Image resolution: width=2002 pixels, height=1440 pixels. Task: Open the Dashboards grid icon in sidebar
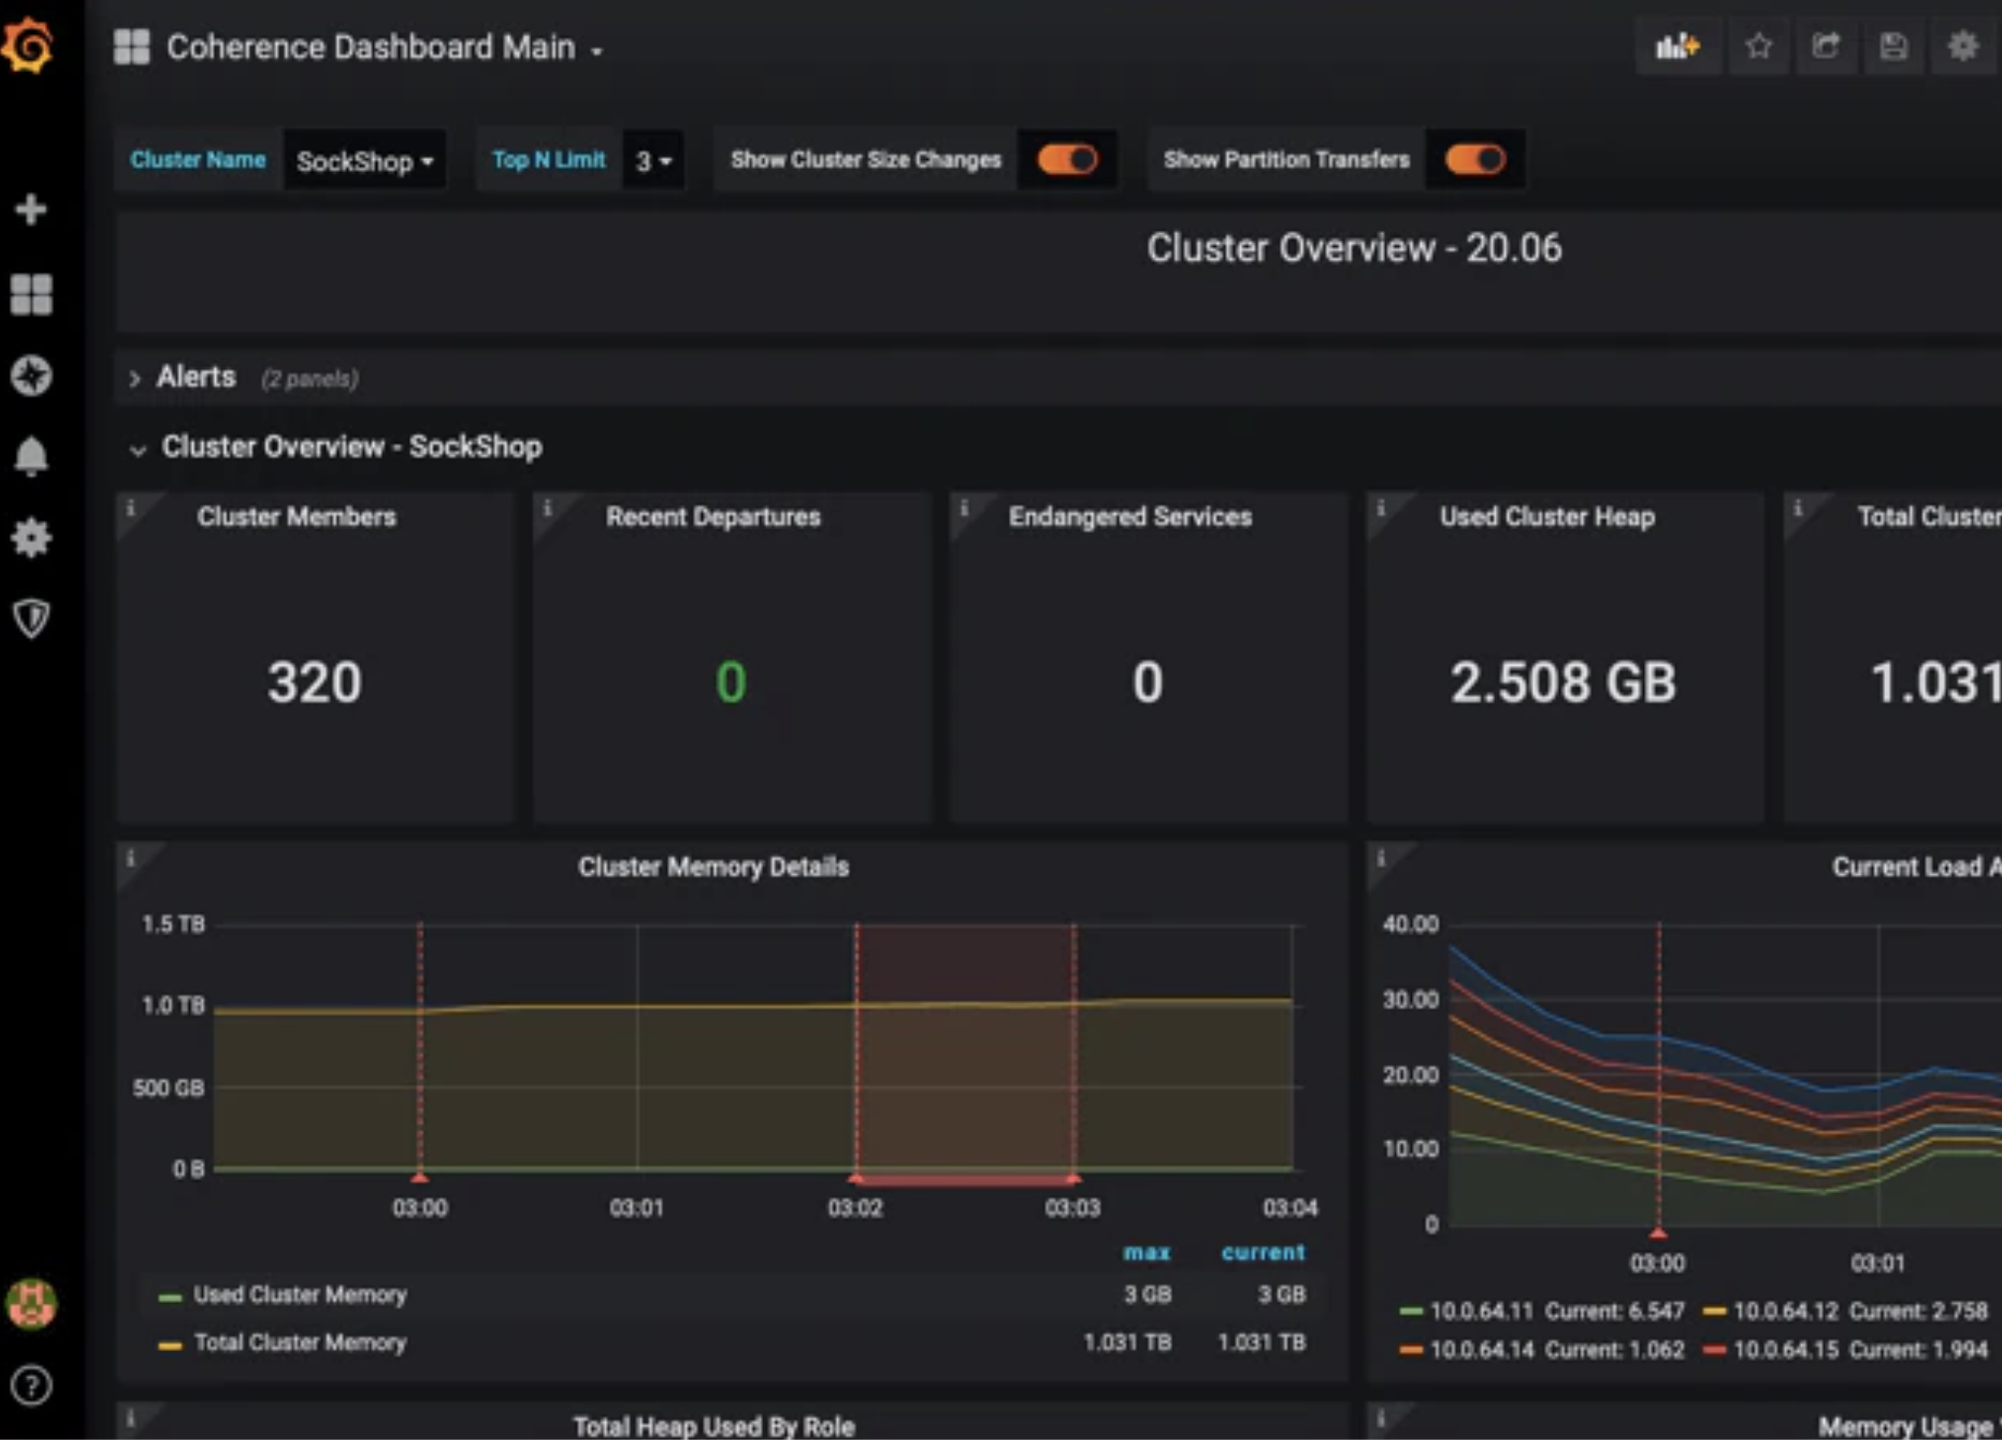[31, 294]
